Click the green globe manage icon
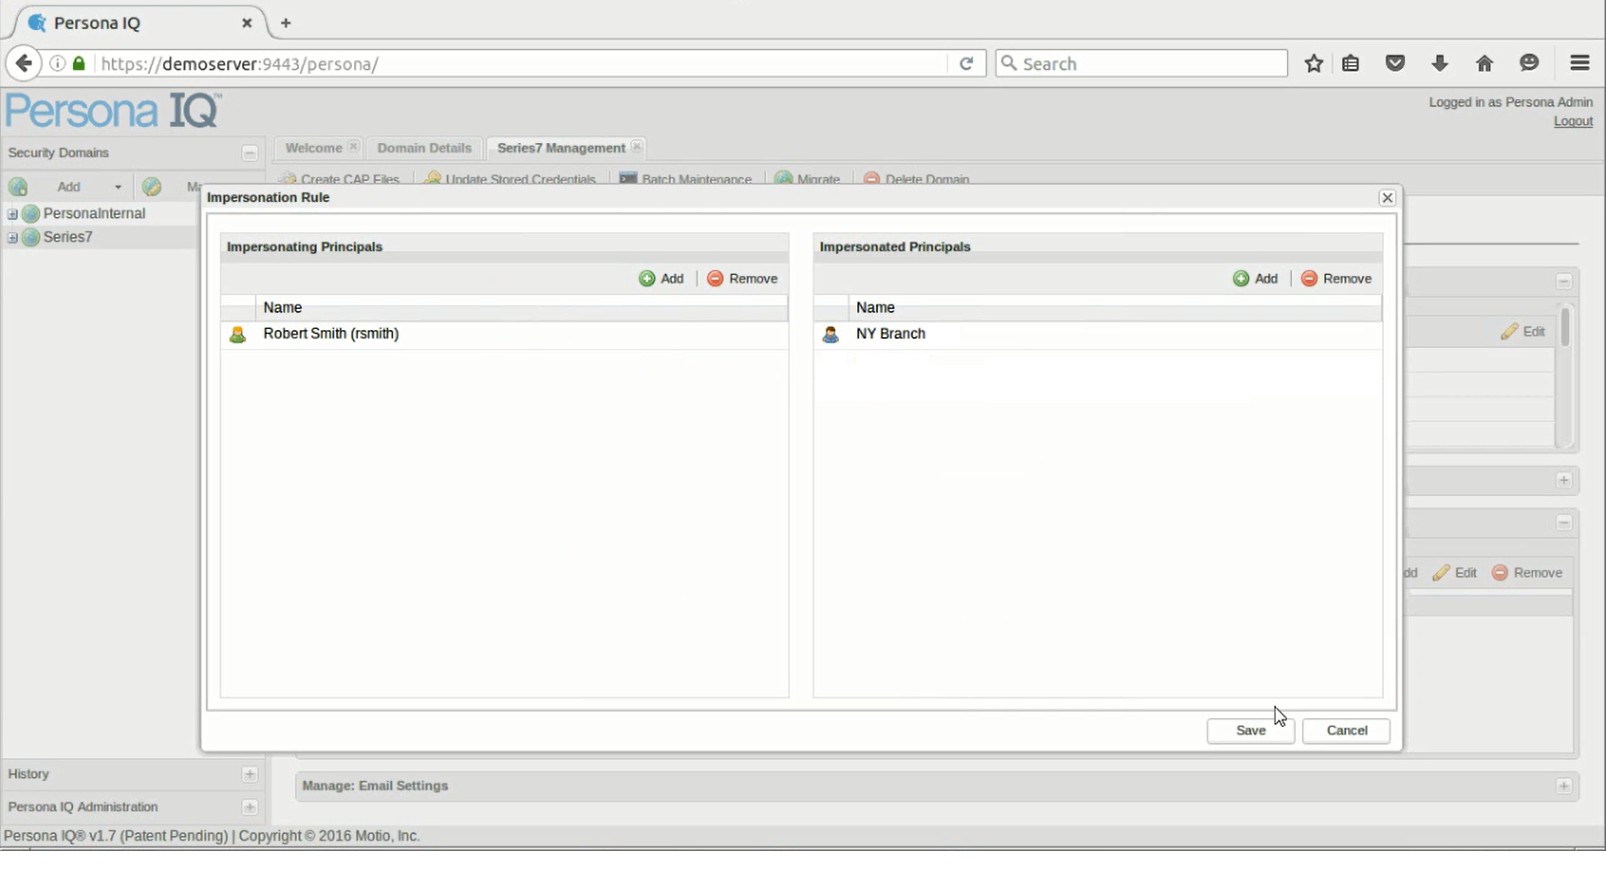The width and height of the screenshot is (1606, 876). tap(152, 187)
